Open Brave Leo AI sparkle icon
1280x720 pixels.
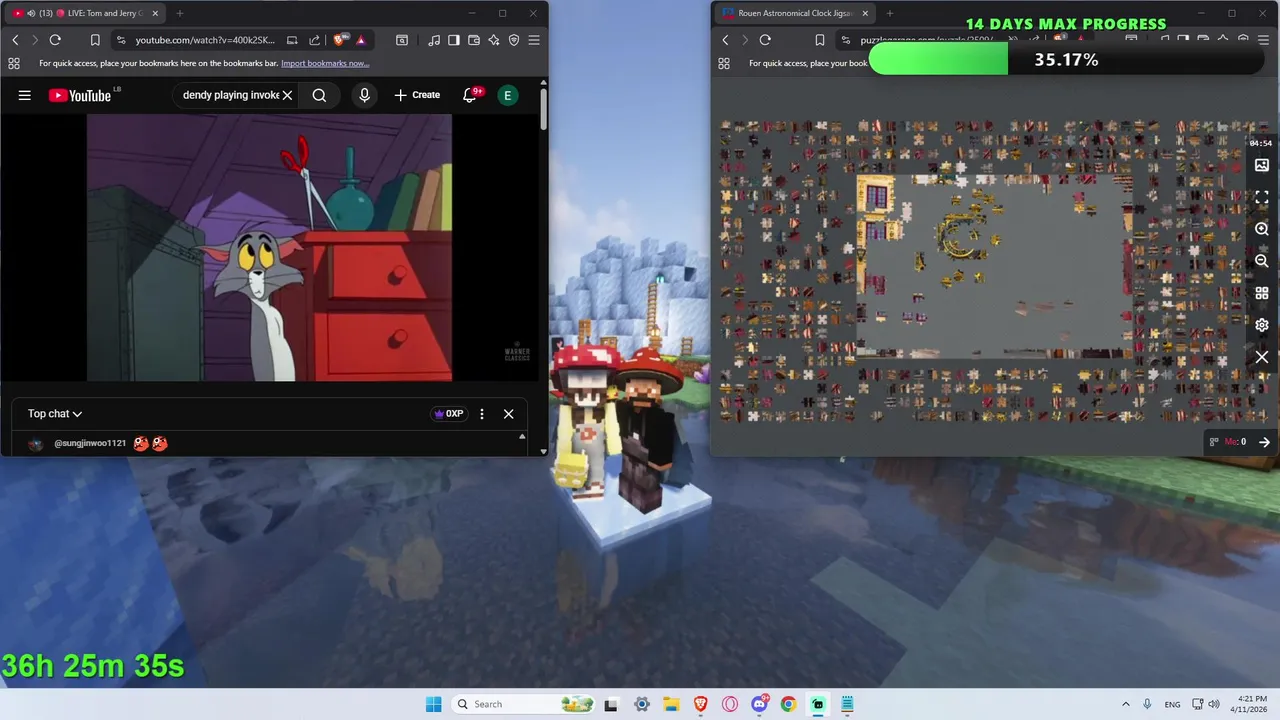pos(494,40)
